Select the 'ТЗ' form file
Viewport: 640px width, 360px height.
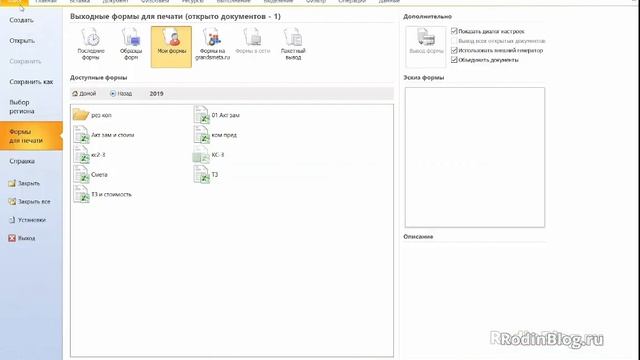206,174
